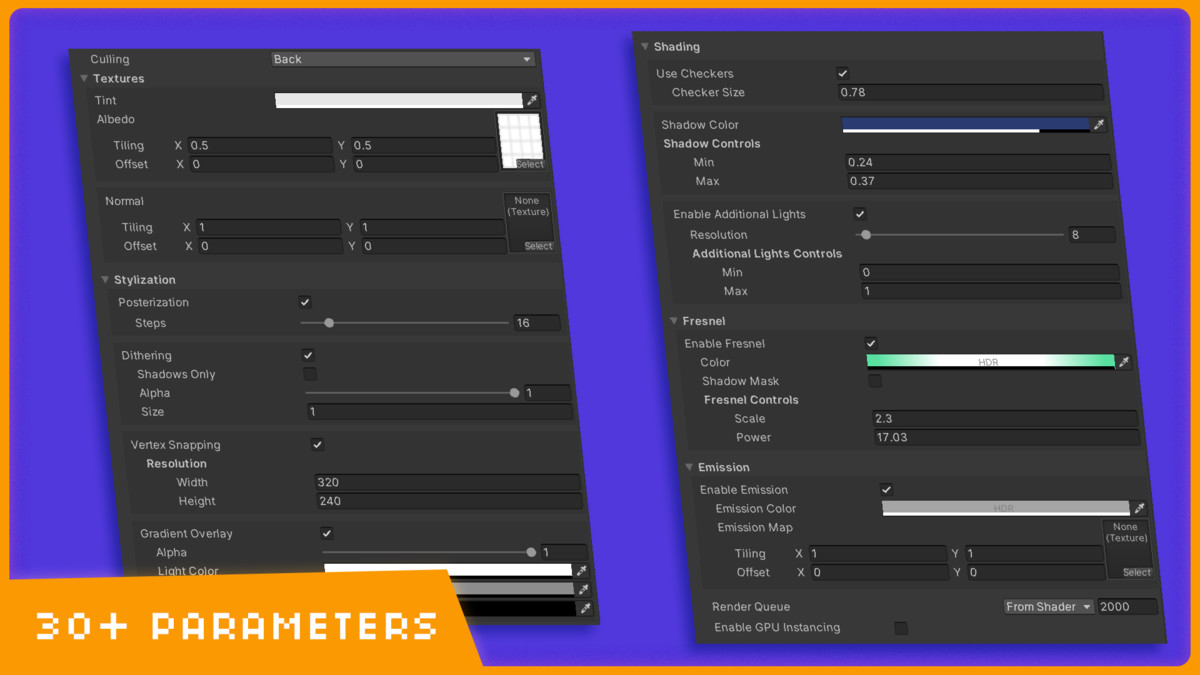Screen dimensions: 1200x675
Task: Collapse the Textures section
Action: [84, 78]
